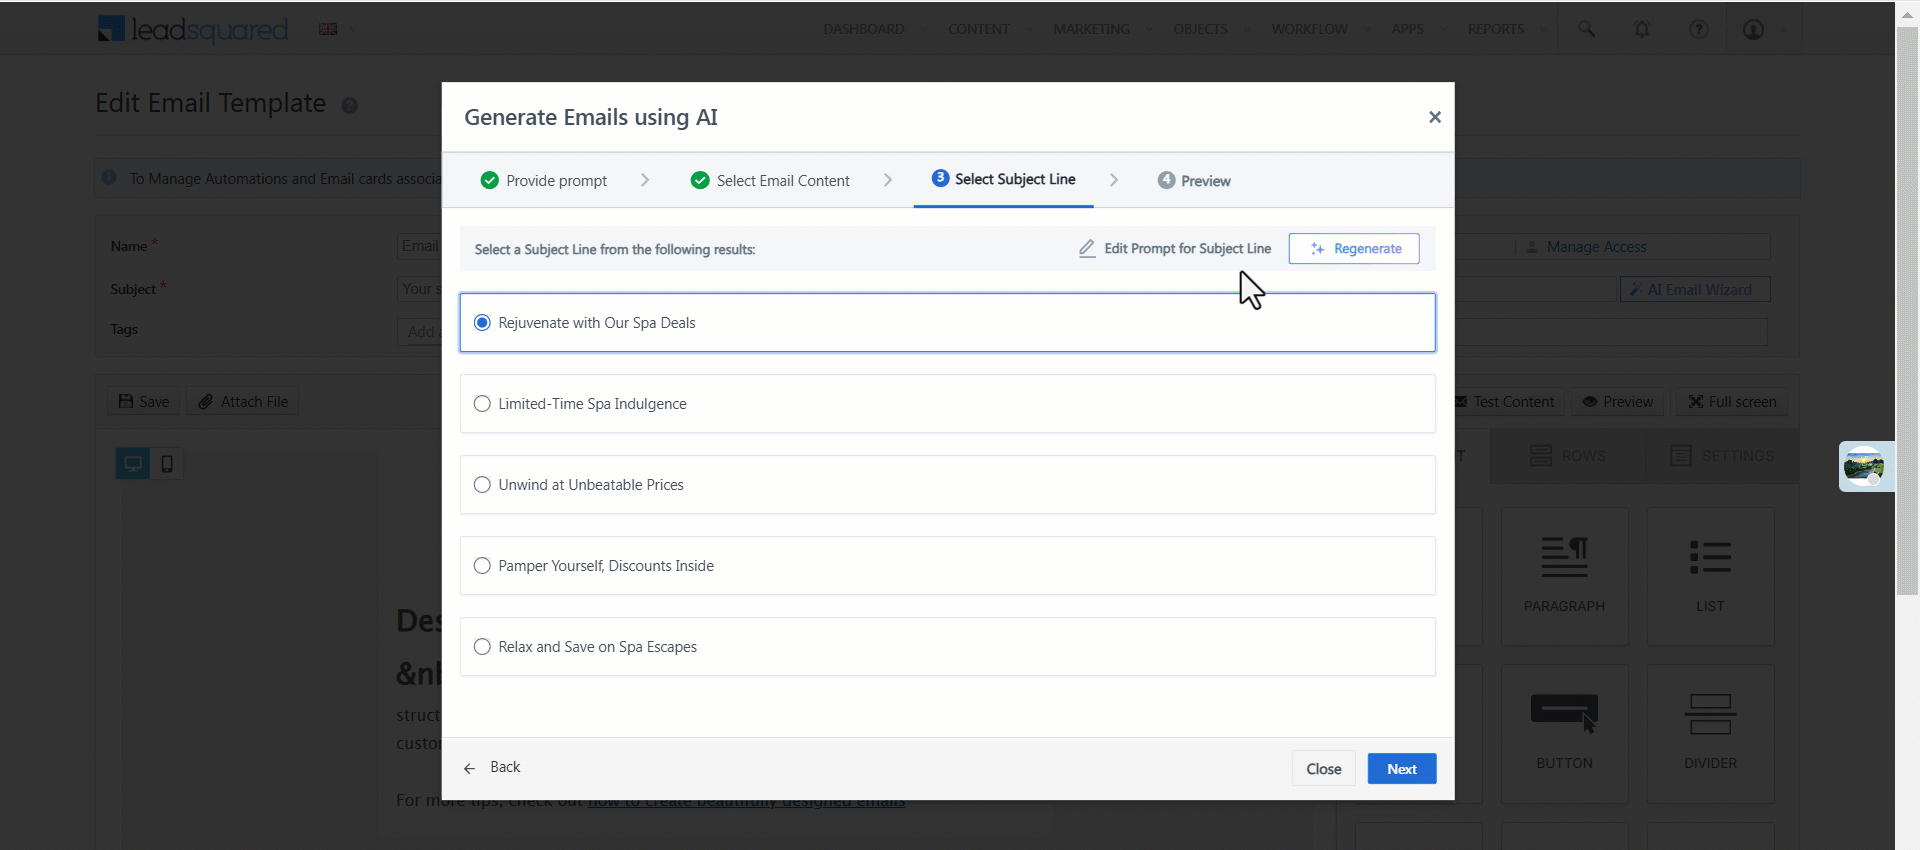Click the info icon in the automations banner
Screen dimensions: 1920x850
[x=109, y=177]
